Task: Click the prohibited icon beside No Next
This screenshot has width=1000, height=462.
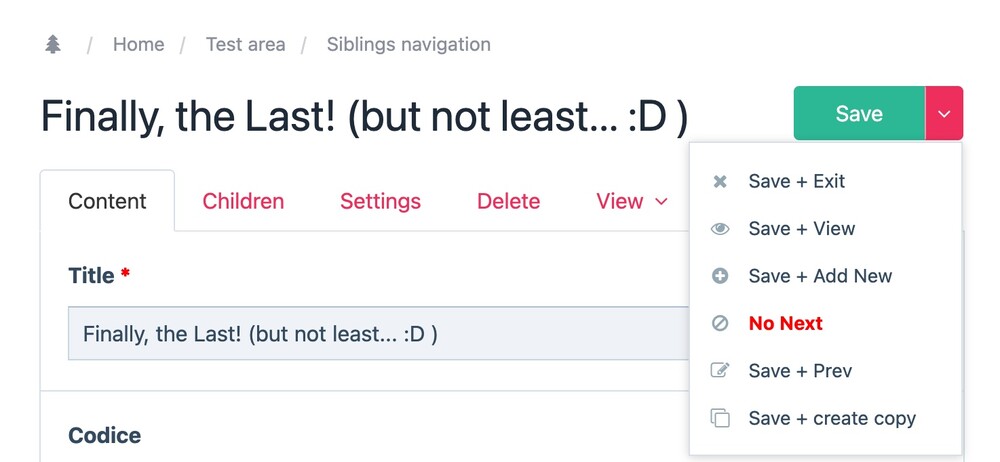Action: click(x=719, y=324)
